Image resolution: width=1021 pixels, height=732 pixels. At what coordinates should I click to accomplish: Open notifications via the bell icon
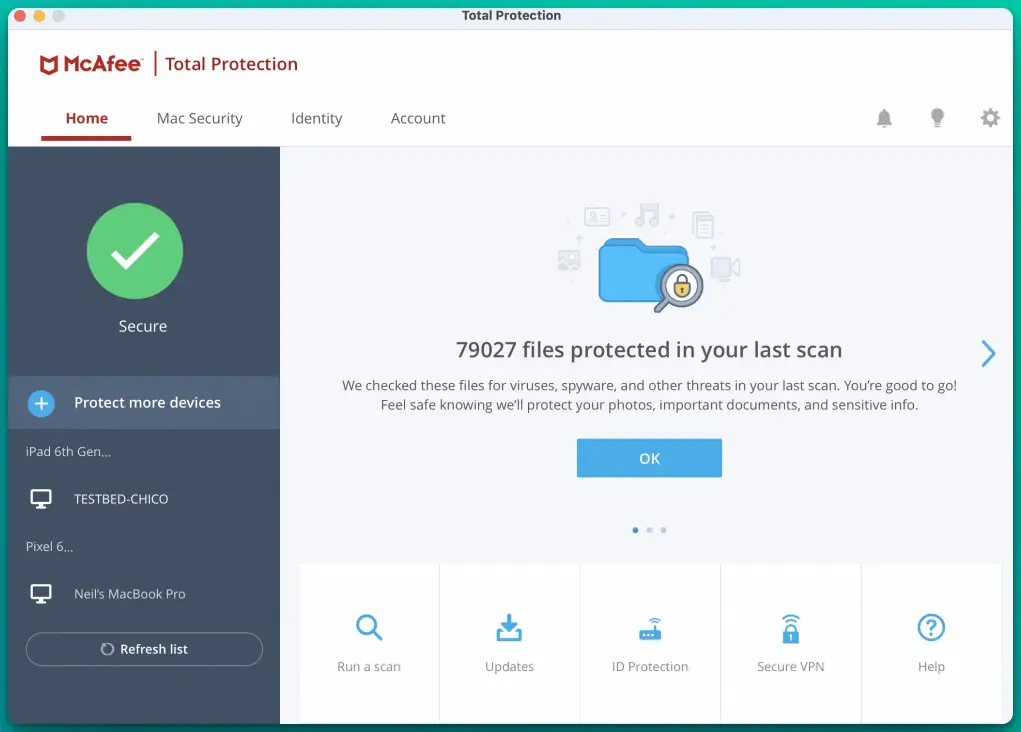884,118
